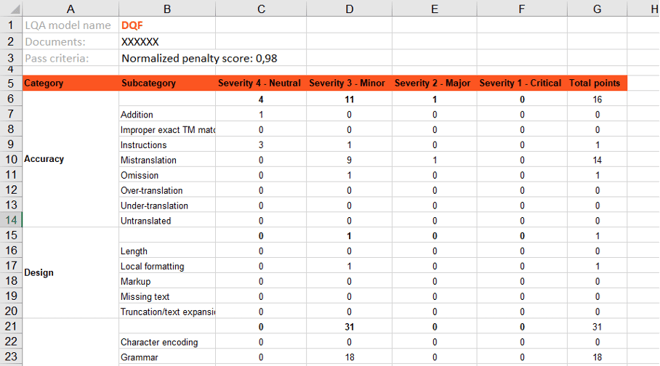Select column F header
Screen dimensions: 660x366
click(x=522, y=9)
